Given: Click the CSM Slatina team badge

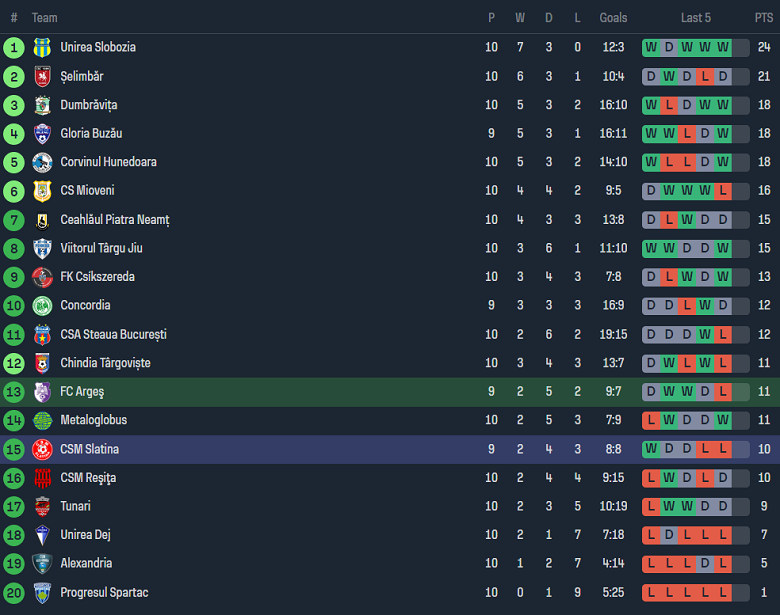Looking at the screenshot, I should pyautogui.click(x=42, y=449).
